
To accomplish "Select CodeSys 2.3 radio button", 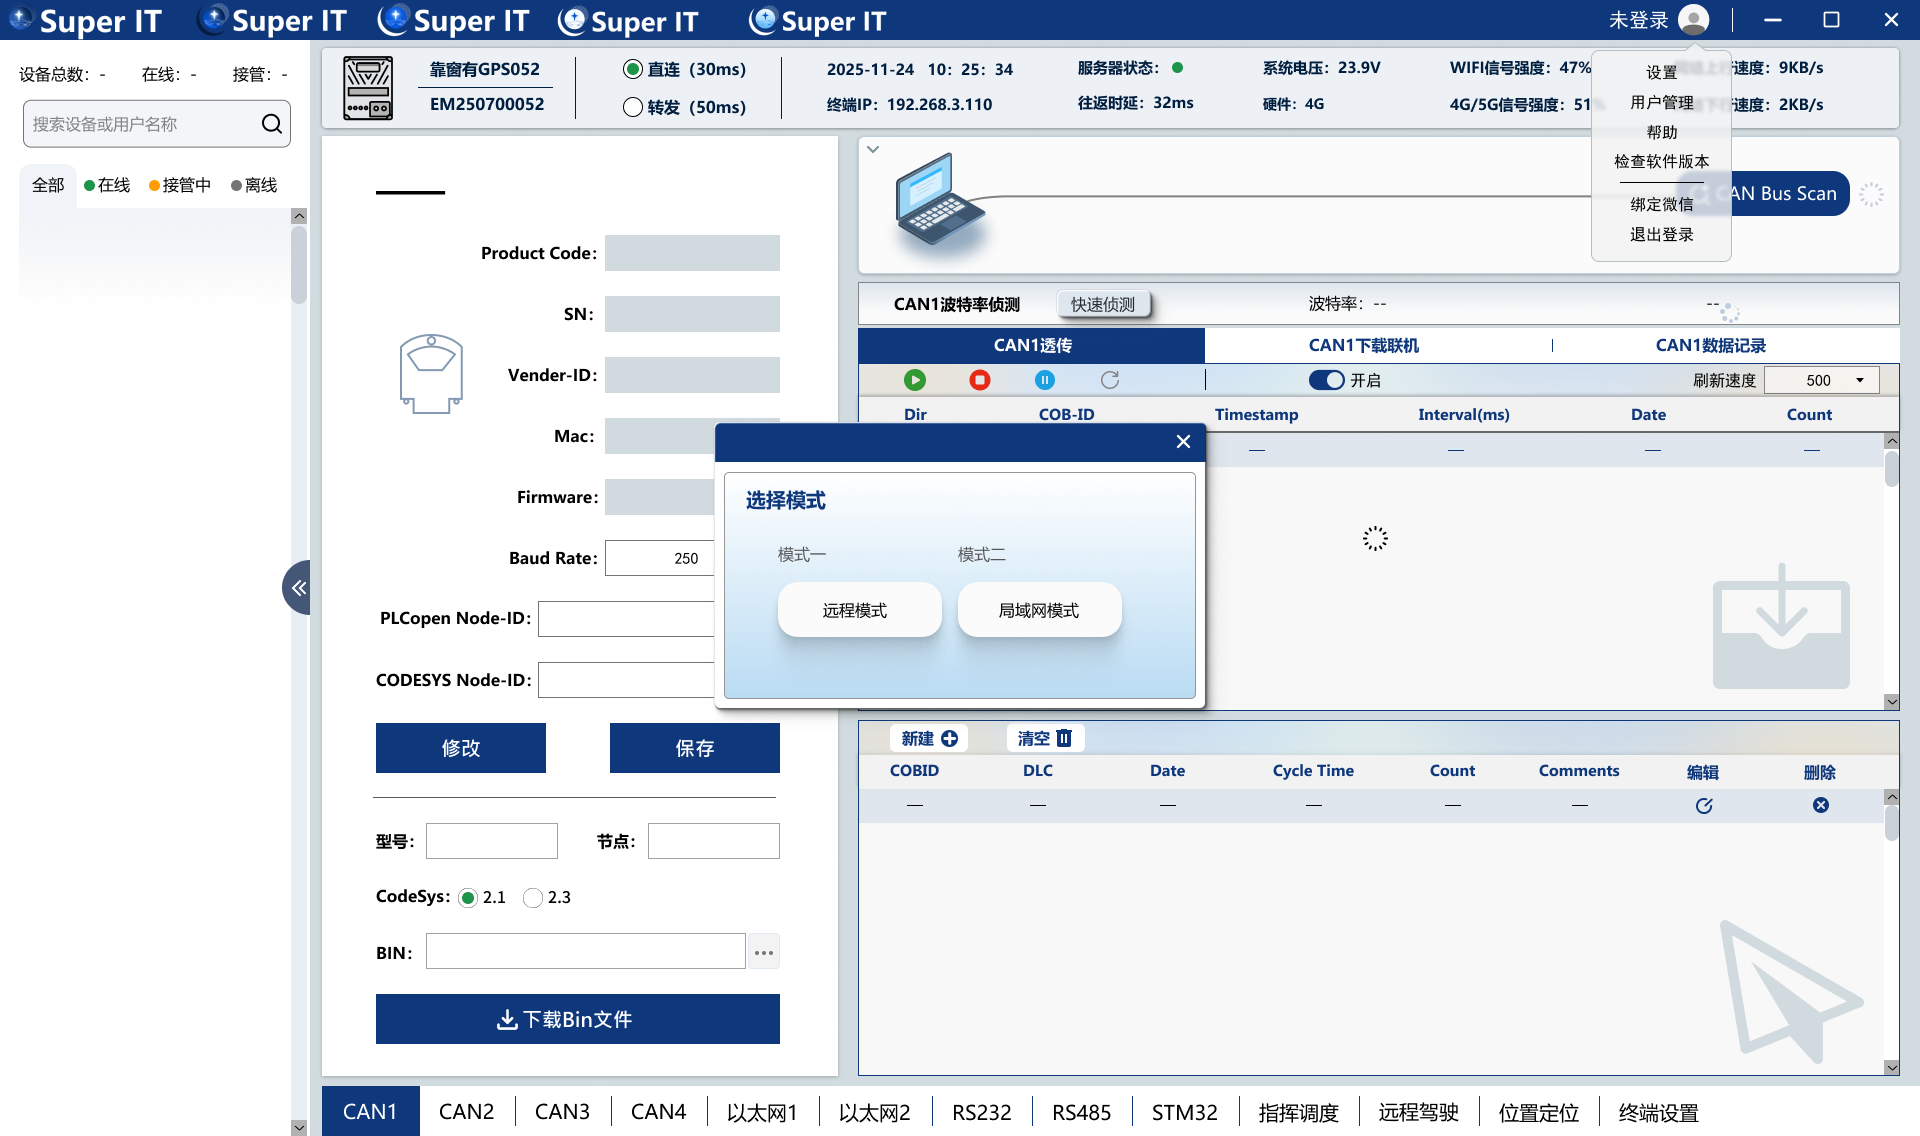I will point(533,898).
